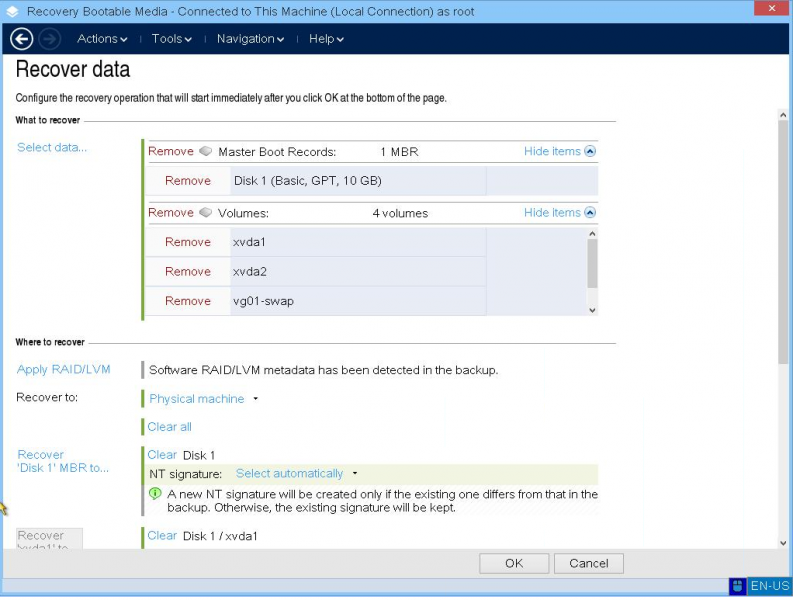
Task: Click the back arrow navigation icon
Action: tap(21, 39)
